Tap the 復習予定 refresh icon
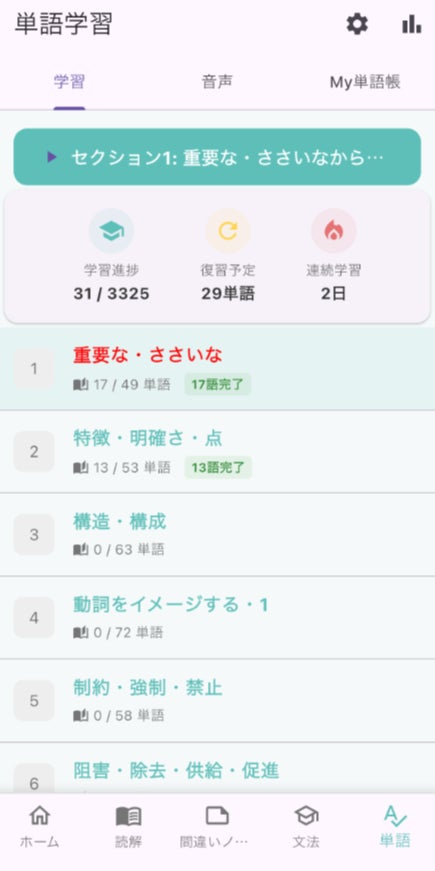The width and height of the screenshot is (435, 871). click(228, 231)
